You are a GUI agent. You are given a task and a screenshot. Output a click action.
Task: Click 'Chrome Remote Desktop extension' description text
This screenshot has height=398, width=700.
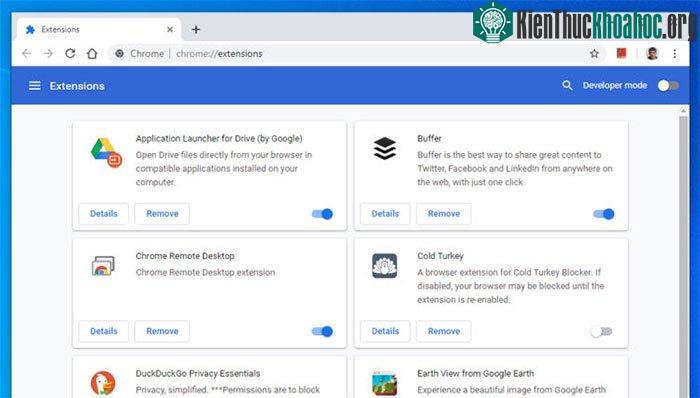point(205,272)
